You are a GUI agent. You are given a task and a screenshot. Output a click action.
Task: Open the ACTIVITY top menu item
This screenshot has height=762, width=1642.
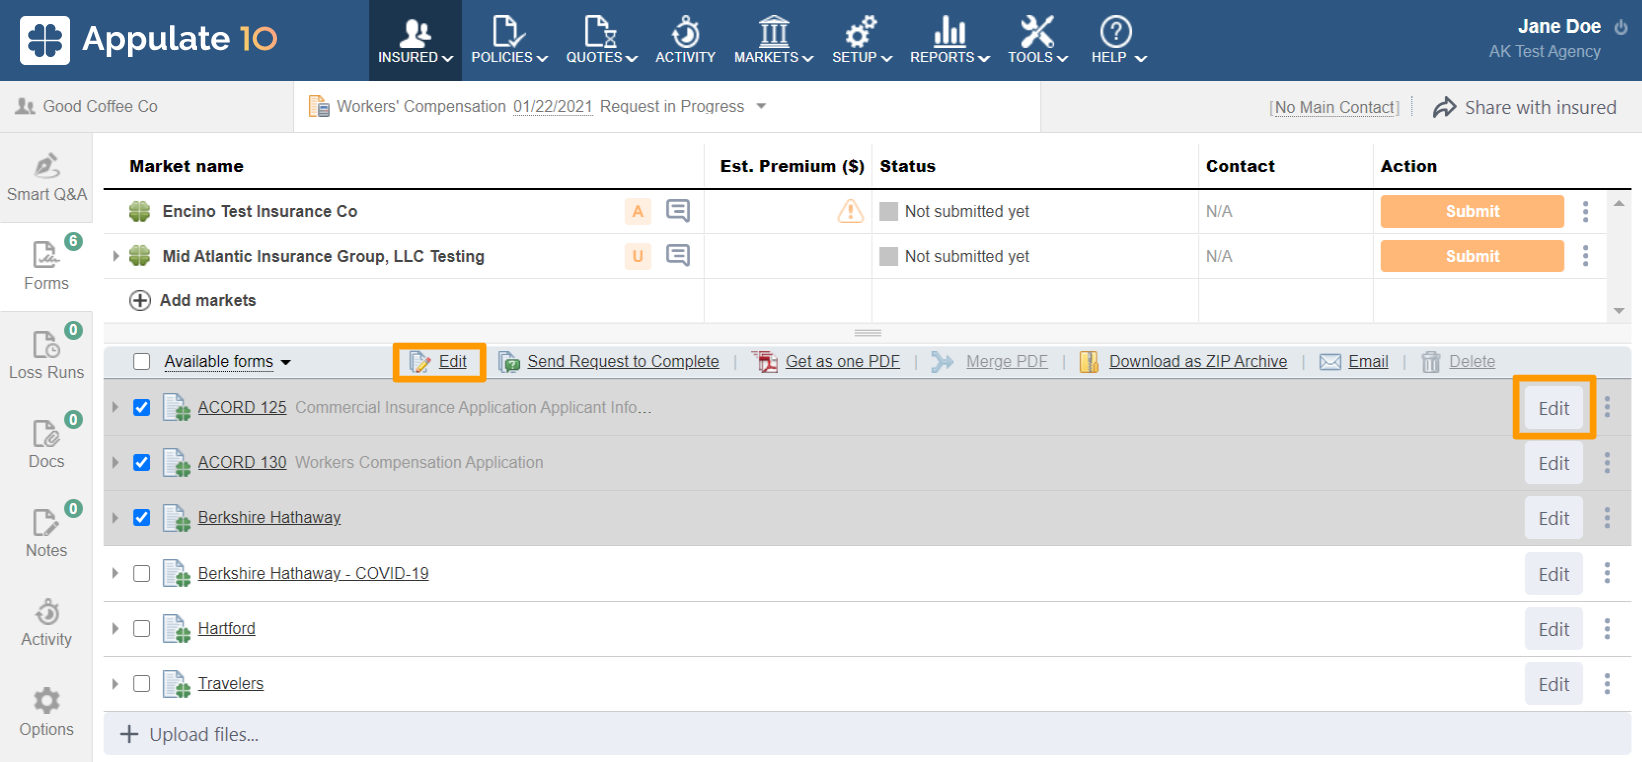click(x=685, y=40)
